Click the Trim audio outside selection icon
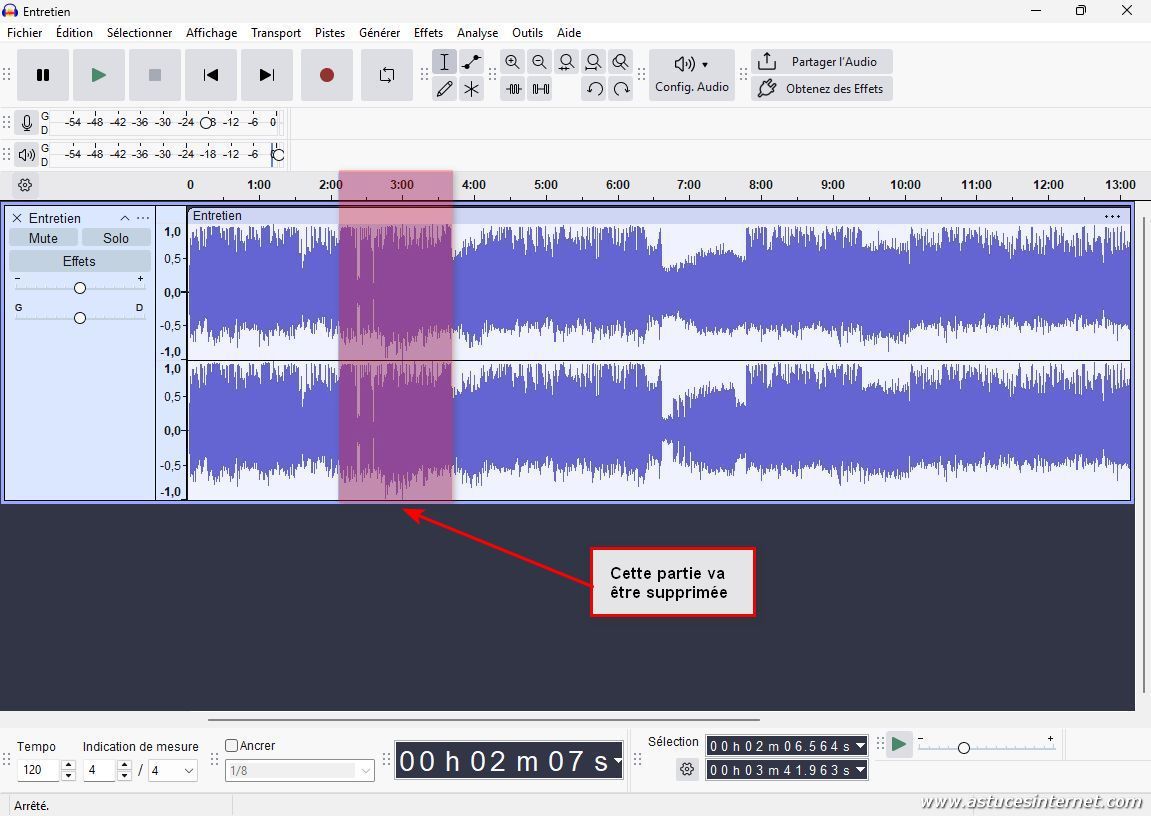 click(x=513, y=89)
